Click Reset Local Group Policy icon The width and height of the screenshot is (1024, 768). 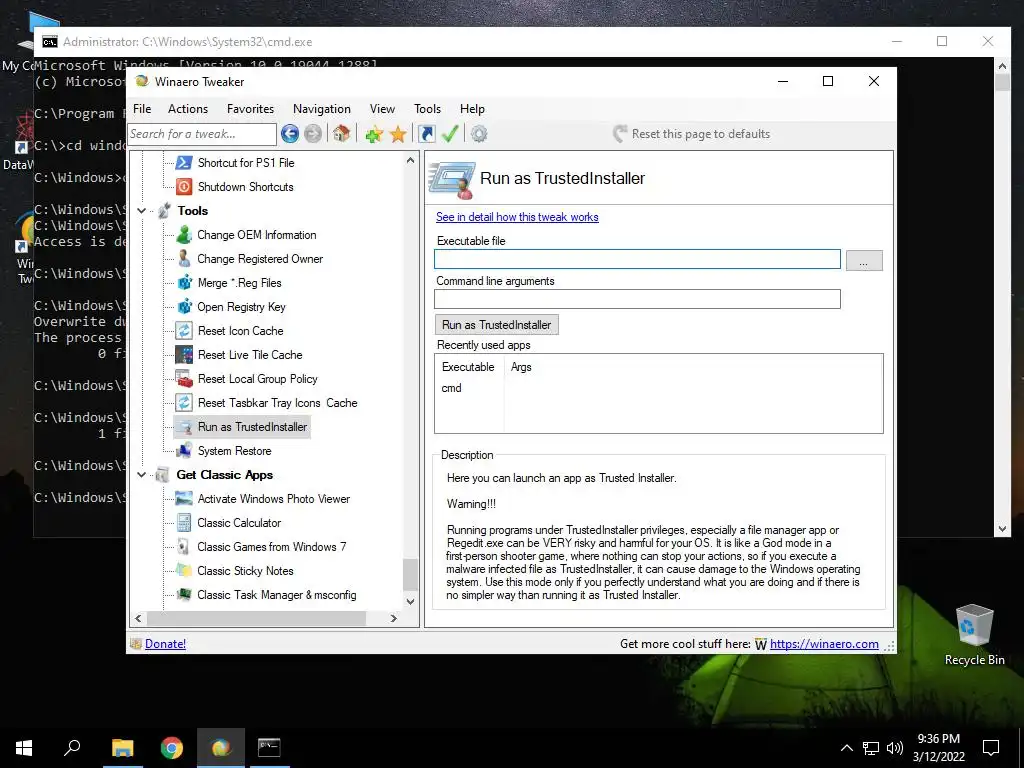tap(184, 379)
